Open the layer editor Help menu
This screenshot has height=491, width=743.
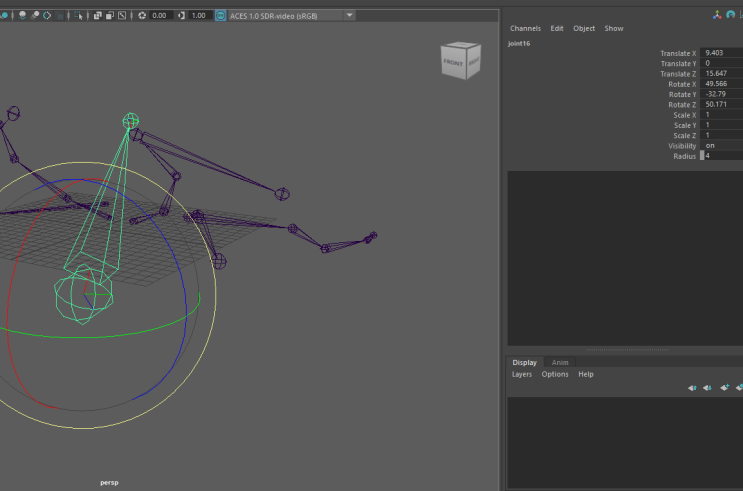pos(586,374)
